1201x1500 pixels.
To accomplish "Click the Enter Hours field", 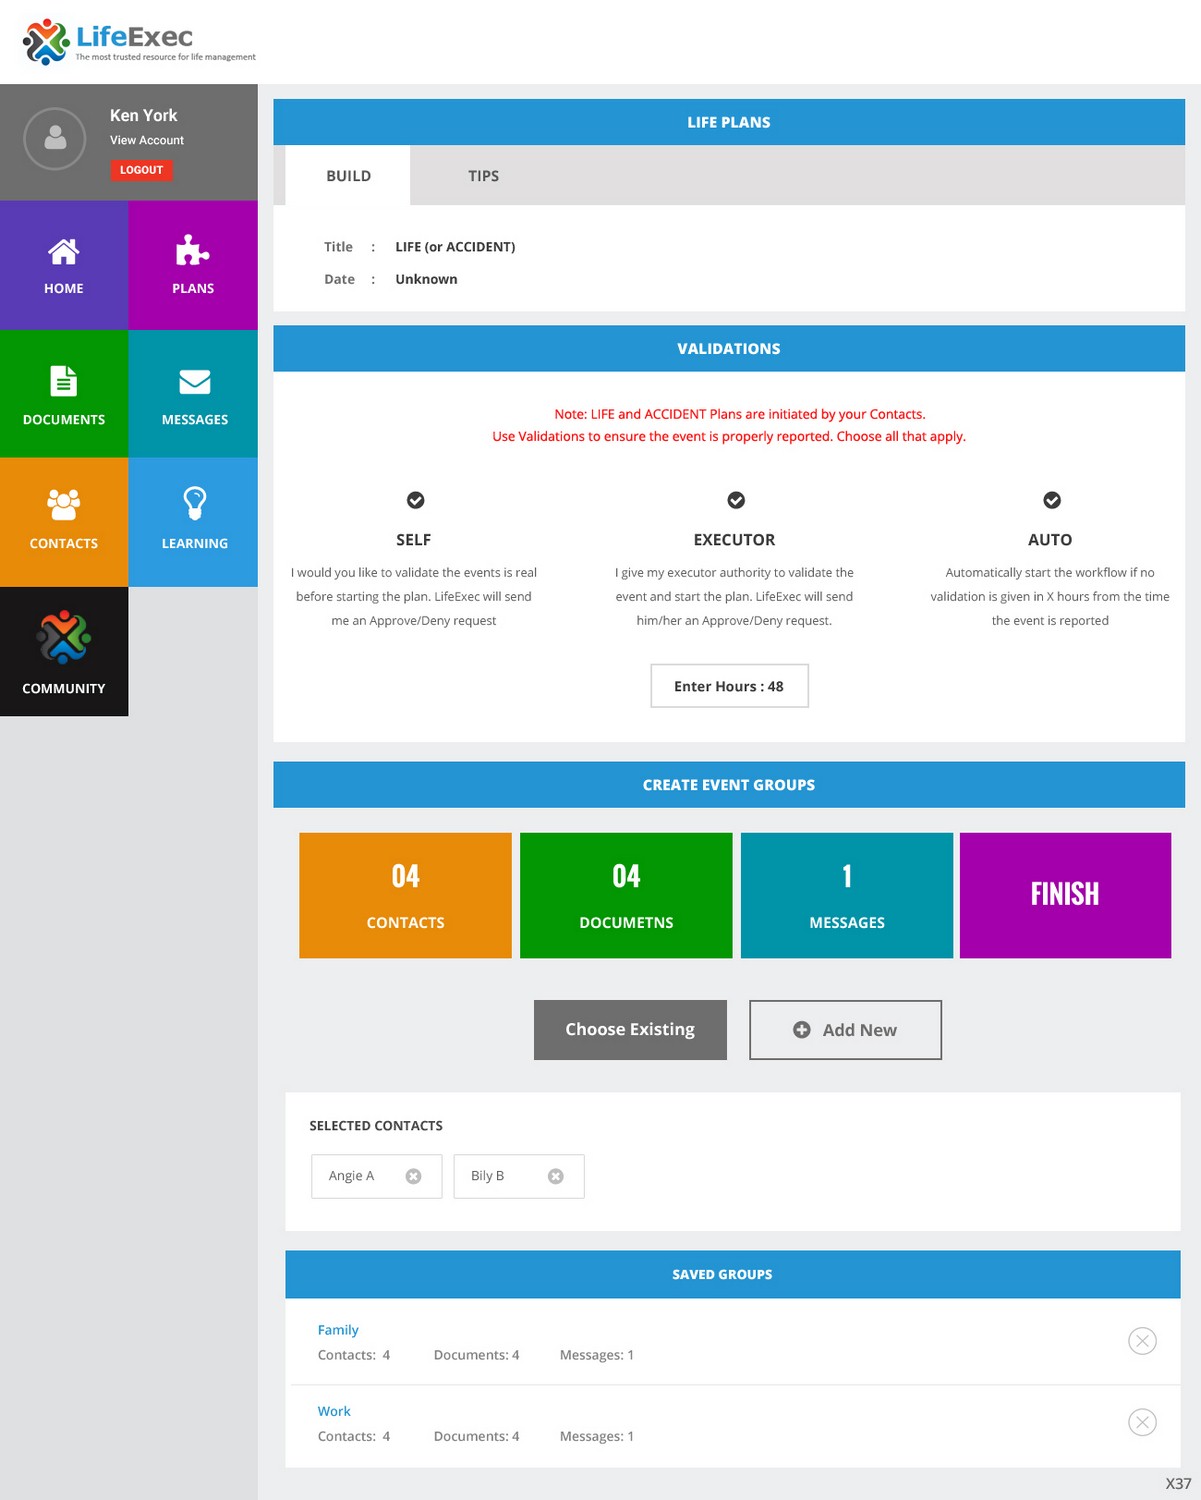I will coord(729,686).
